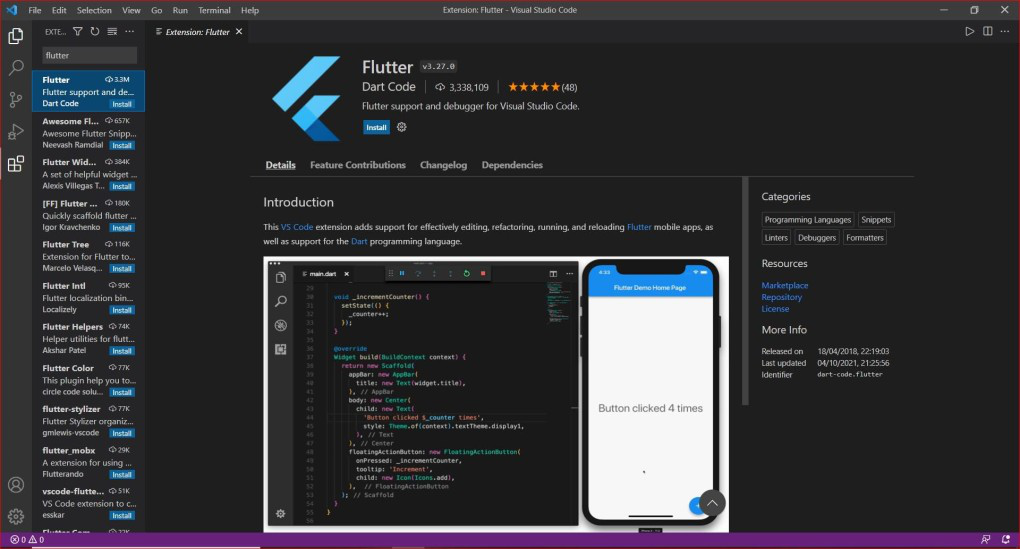This screenshot has height=549, width=1020.
Task: Open the Edit menu
Action: point(59,10)
